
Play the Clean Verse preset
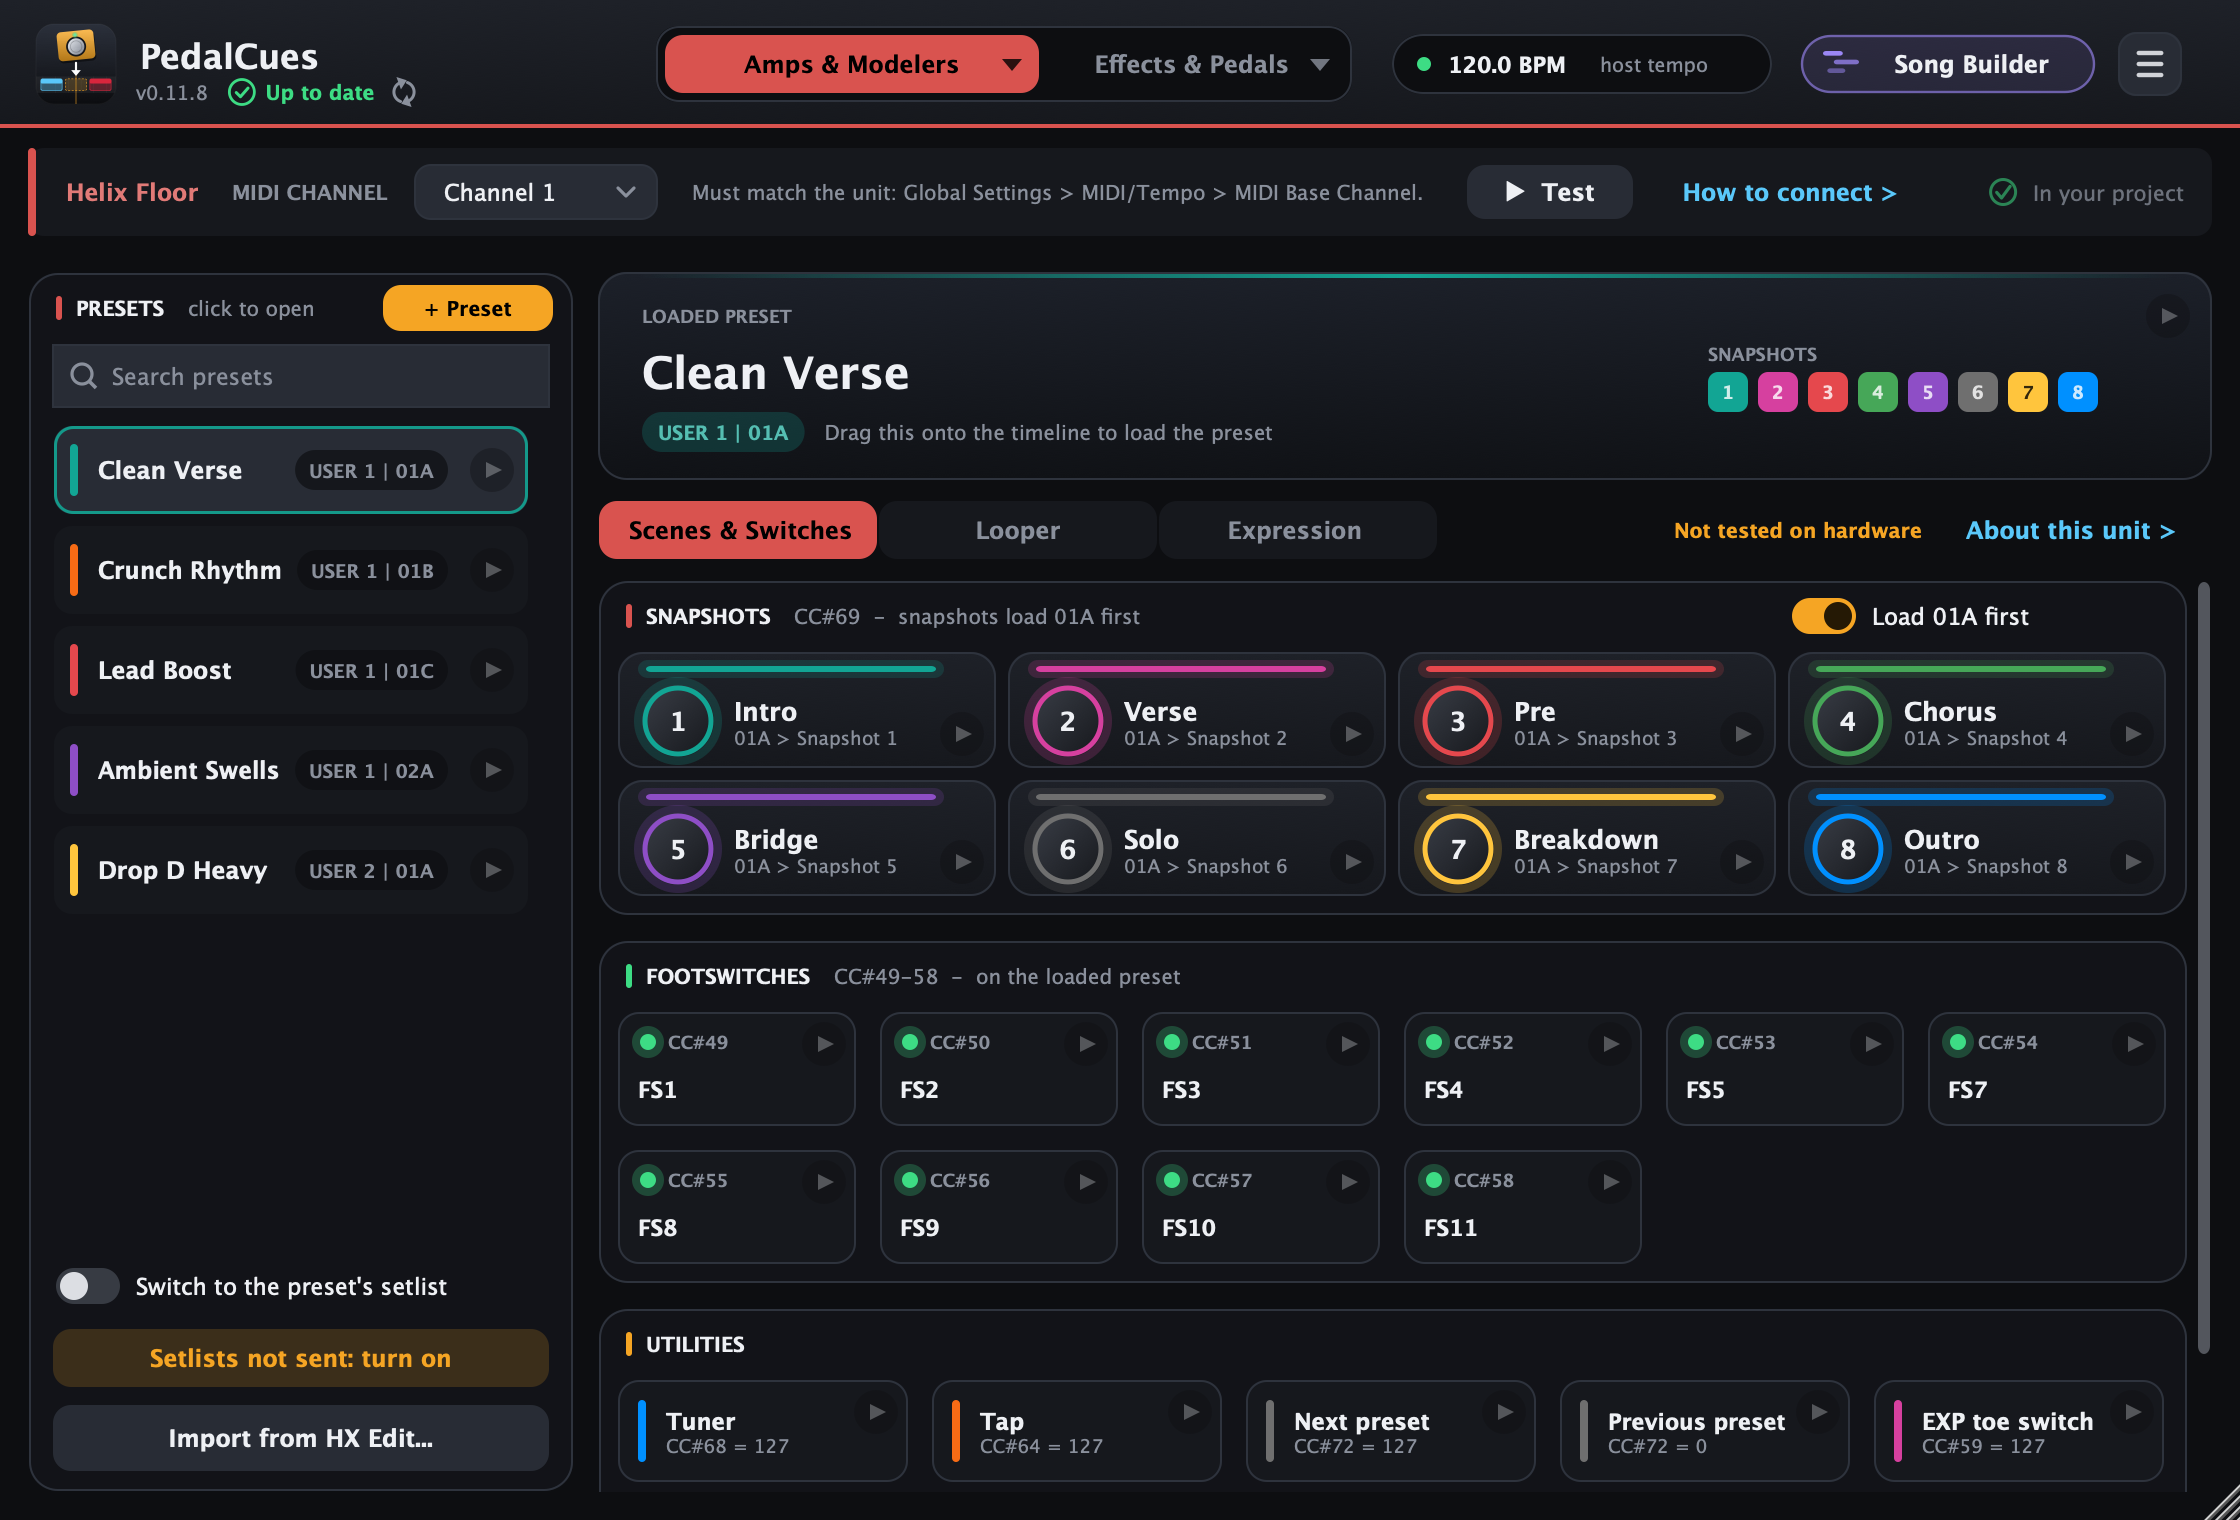click(x=492, y=470)
